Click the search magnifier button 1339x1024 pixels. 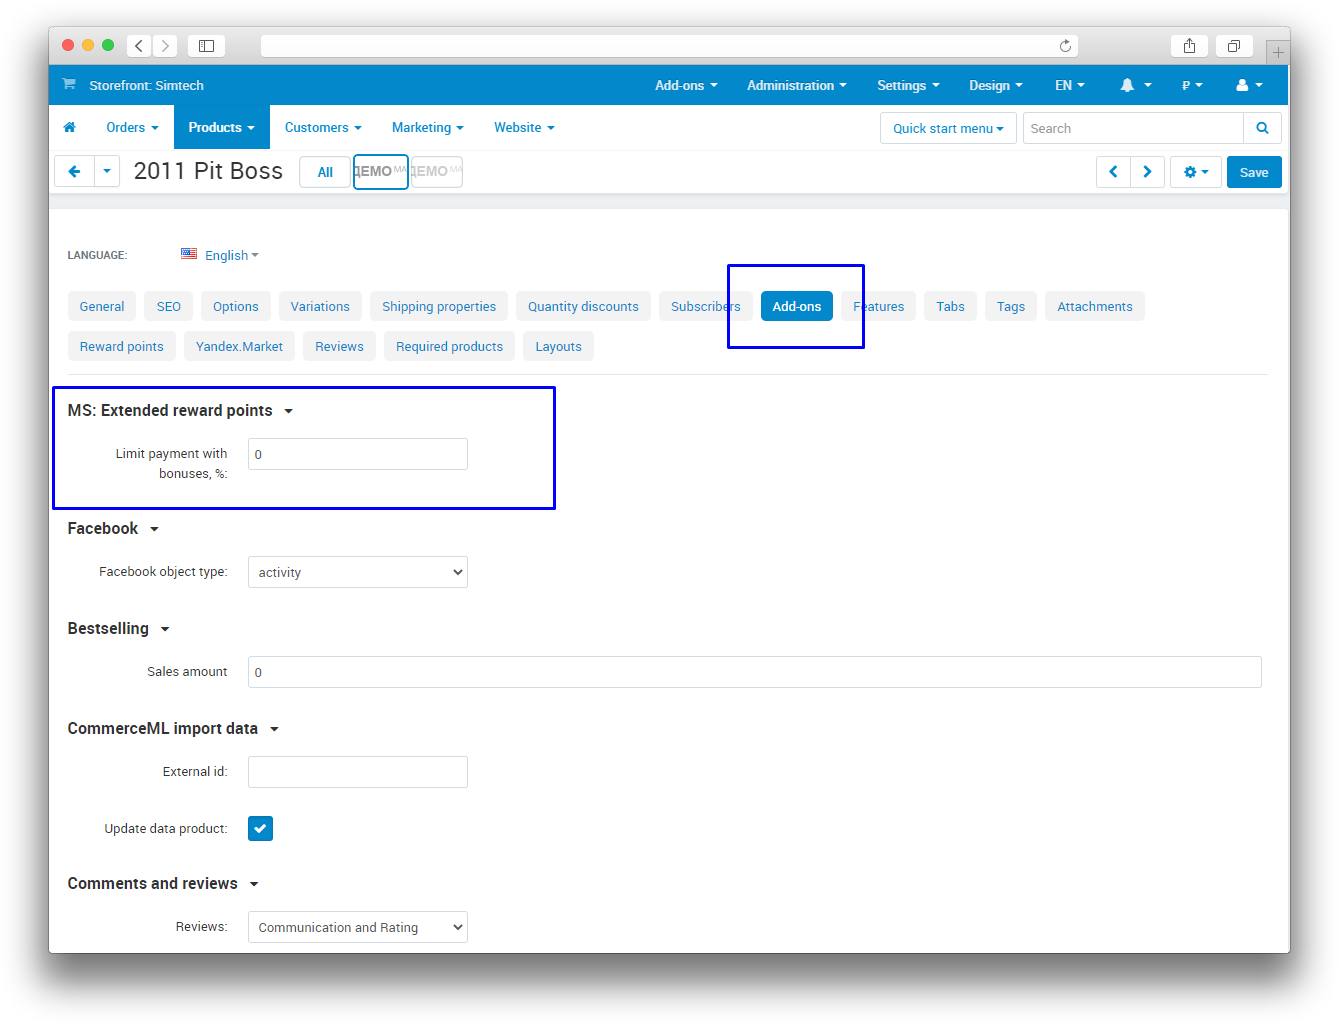pyautogui.click(x=1262, y=128)
